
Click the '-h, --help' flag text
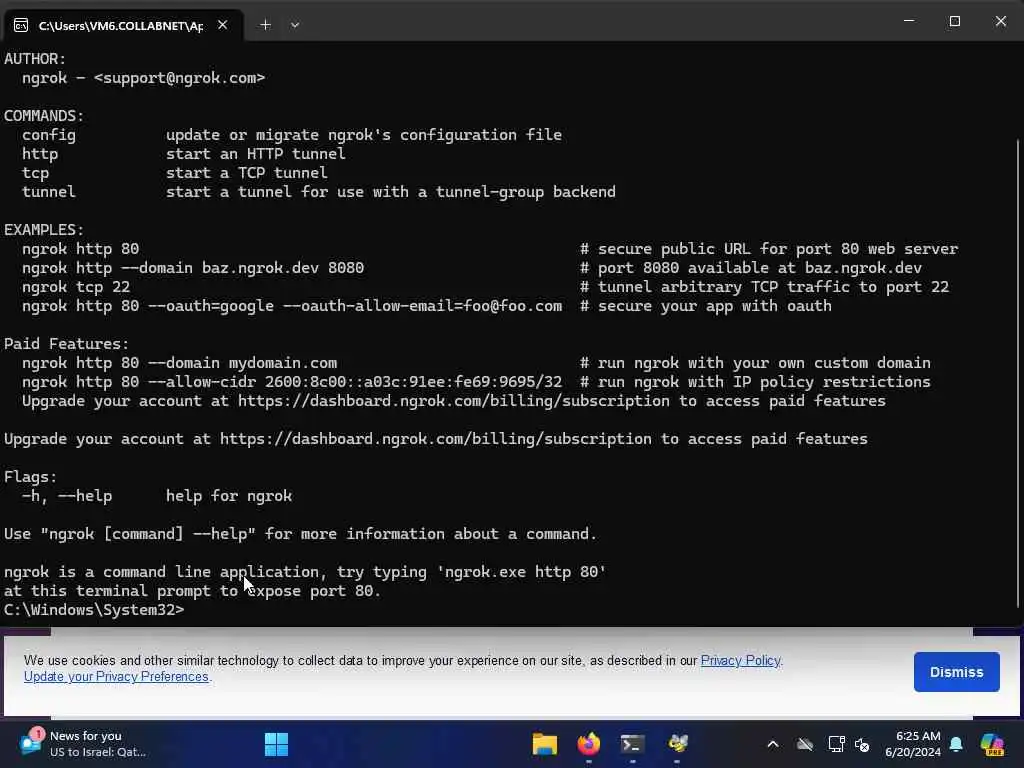[x=67, y=496]
